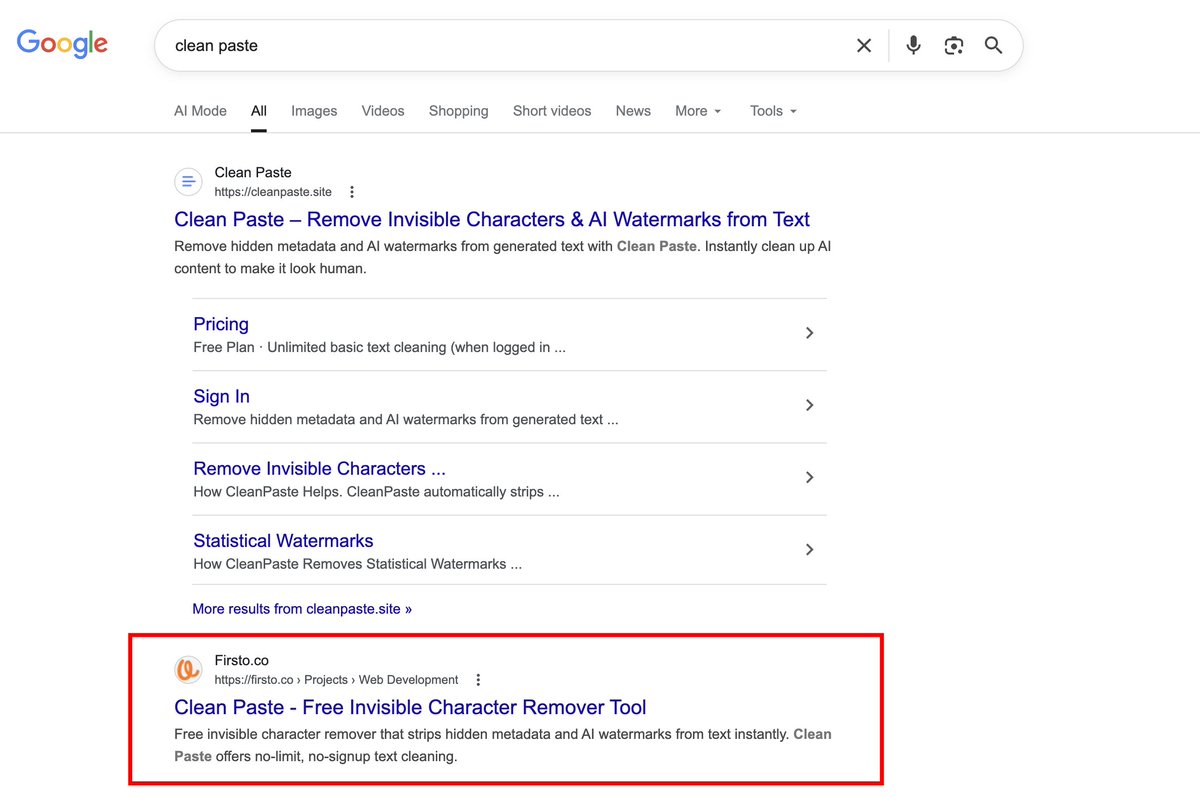1200x797 pixels.
Task: Click the 'Free invisible character remover' description
Action: [503, 745]
